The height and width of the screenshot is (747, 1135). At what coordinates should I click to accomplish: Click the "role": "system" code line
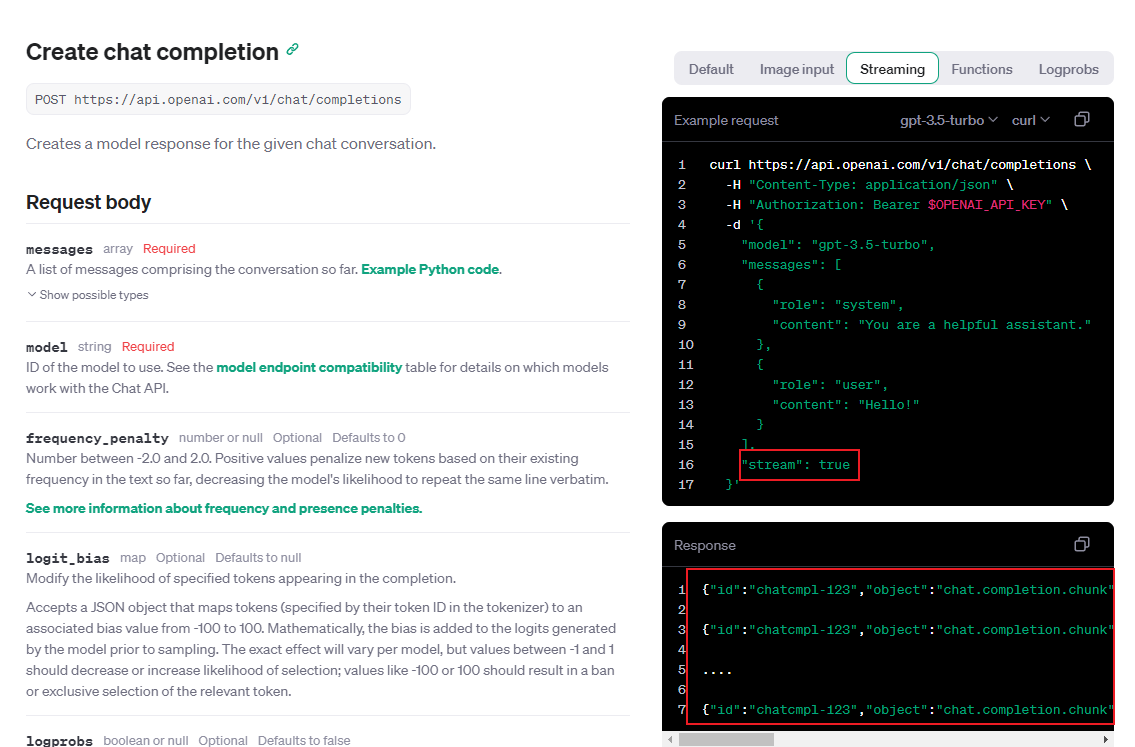[837, 305]
